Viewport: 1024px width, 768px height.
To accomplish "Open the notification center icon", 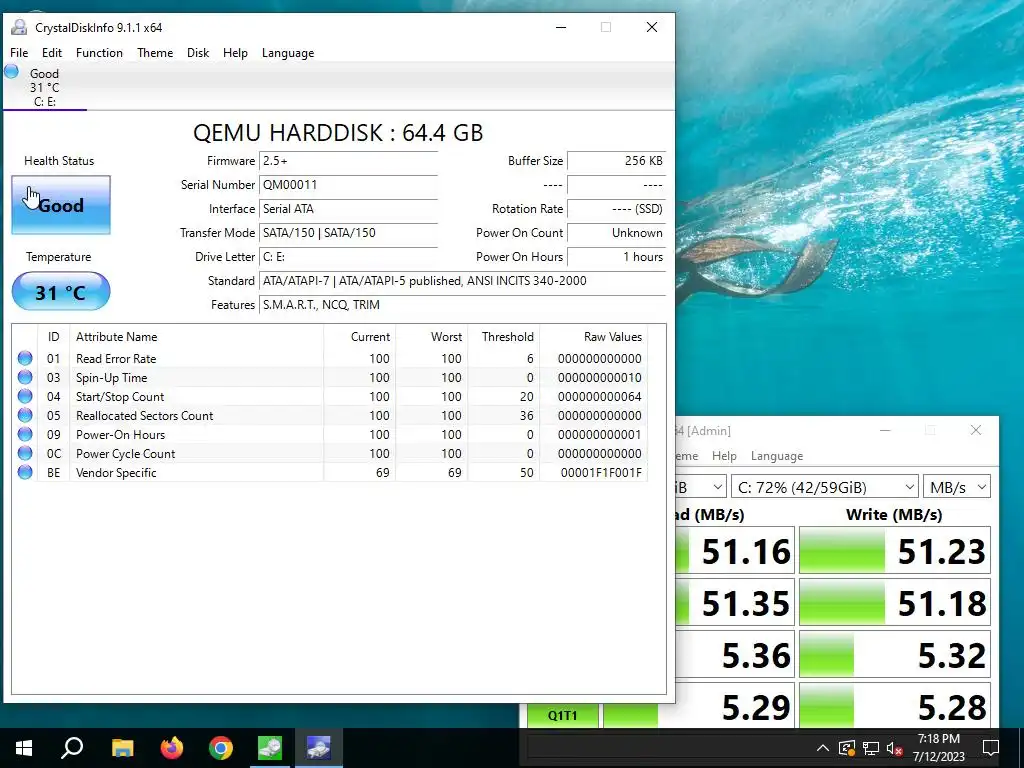I will pyautogui.click(x=991, y=748).
